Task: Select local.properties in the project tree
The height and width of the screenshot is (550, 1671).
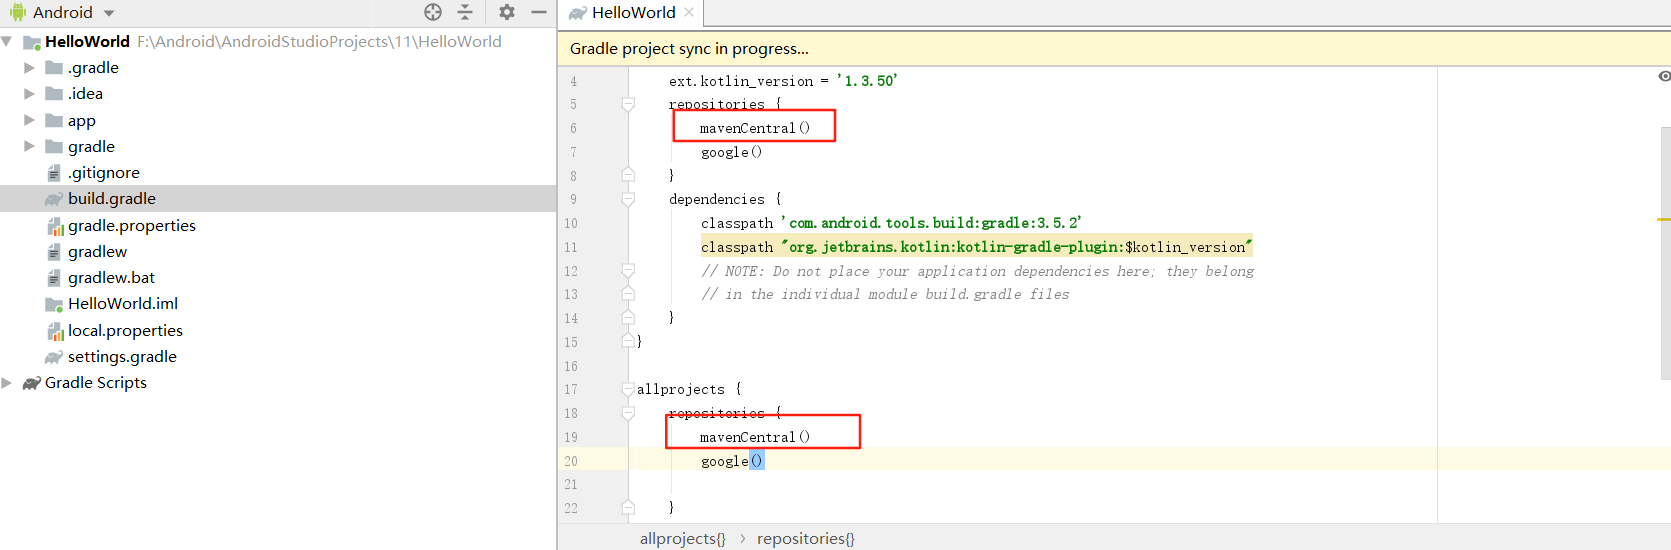Action: (125, 331)
